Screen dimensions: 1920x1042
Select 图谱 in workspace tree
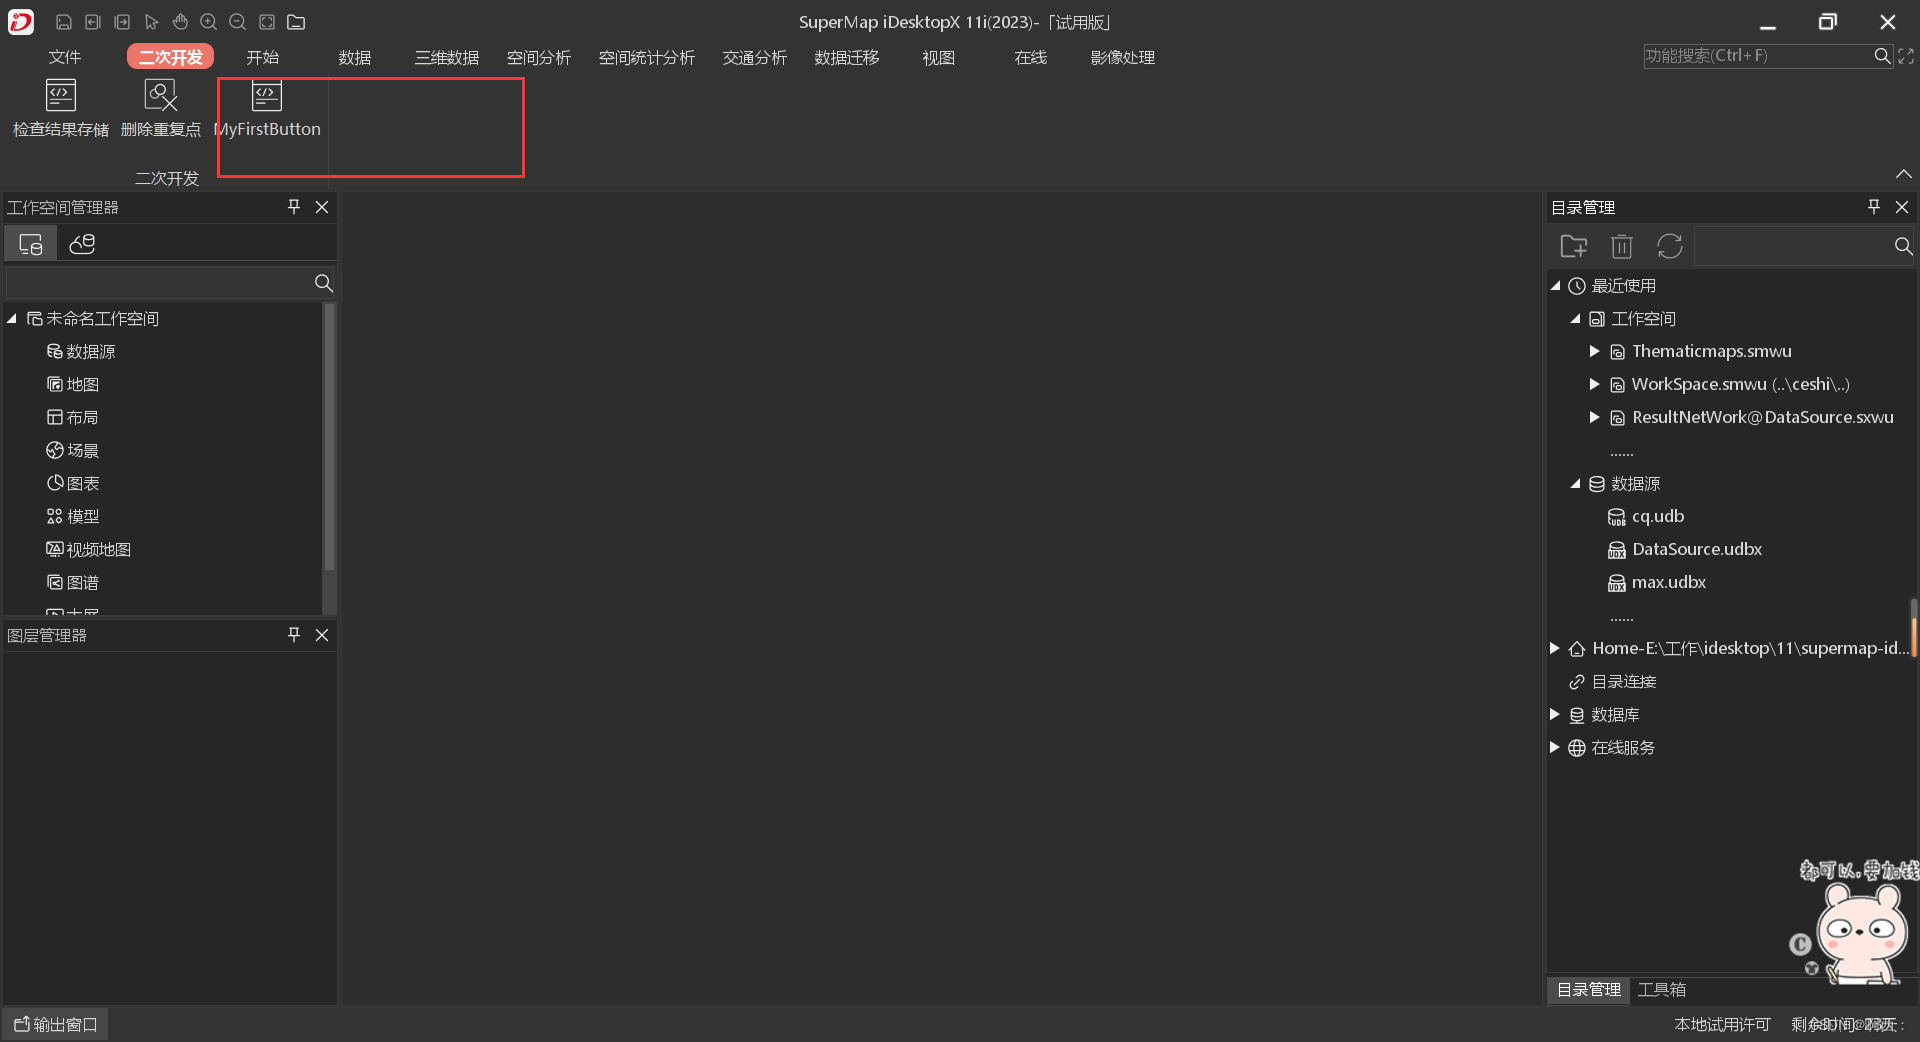coord(73,582)
